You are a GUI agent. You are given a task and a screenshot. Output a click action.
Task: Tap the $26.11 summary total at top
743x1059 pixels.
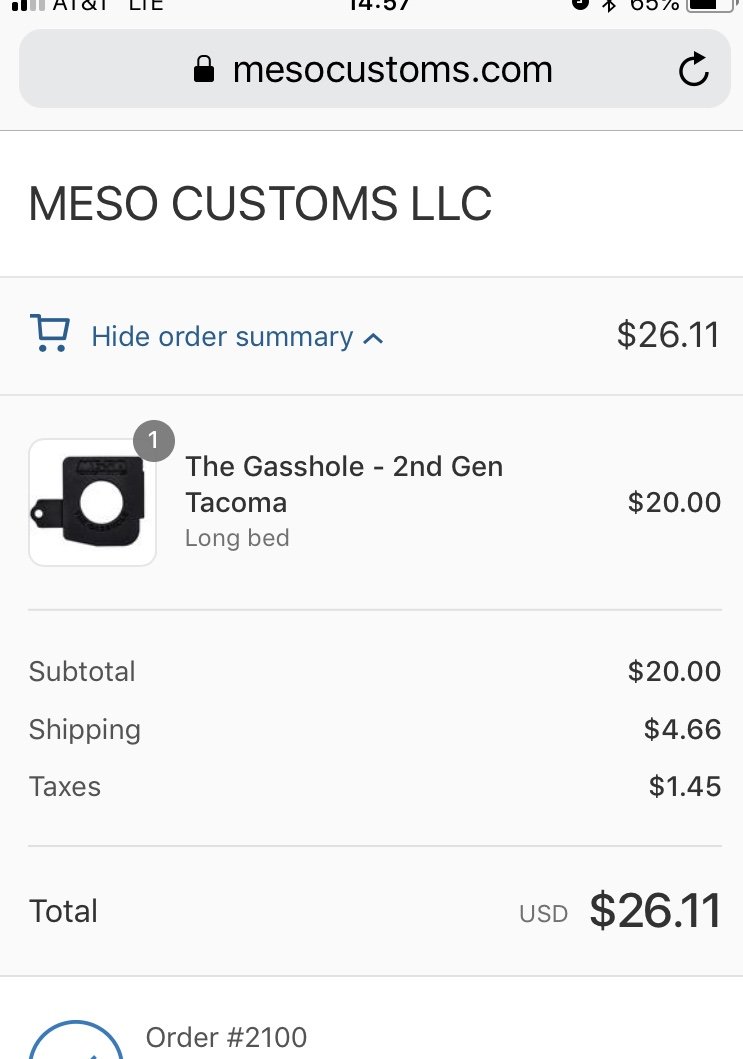(668, 335)
